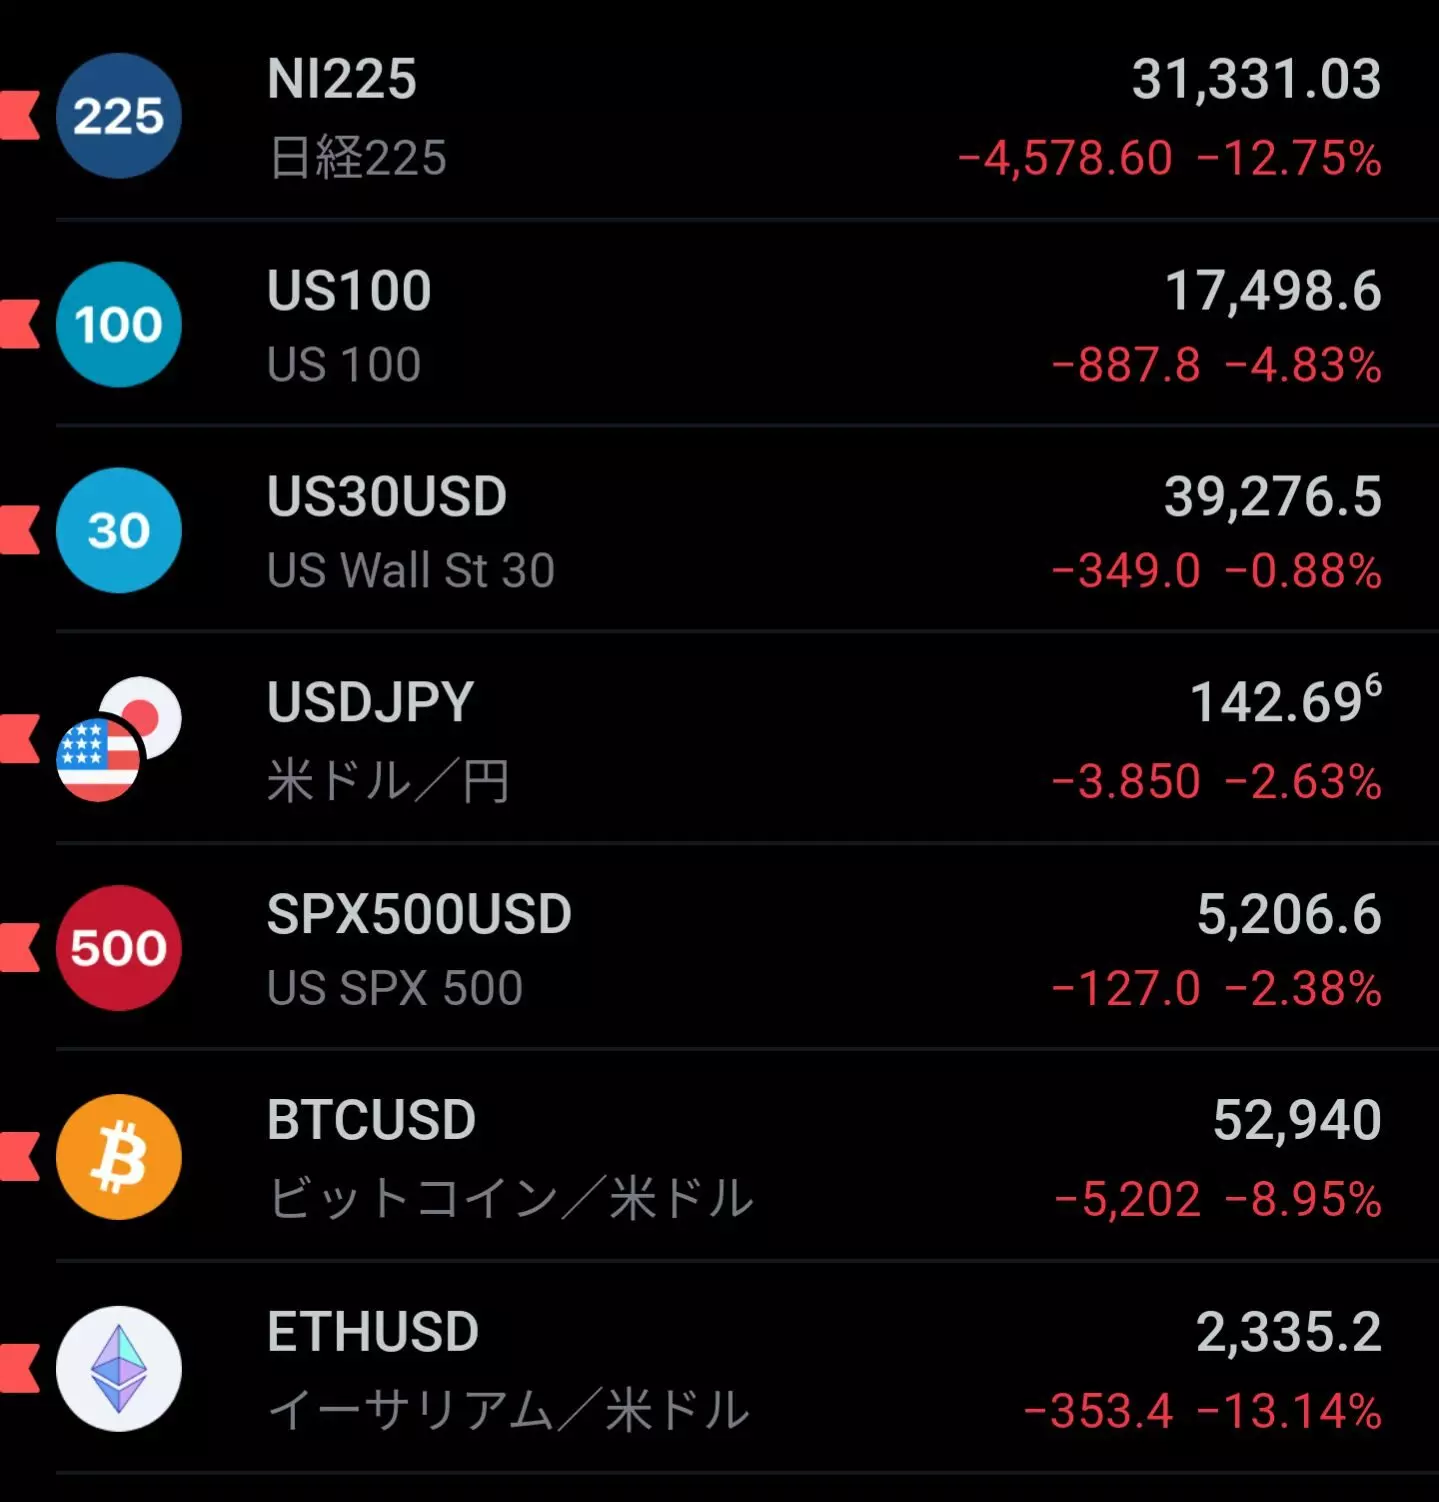Open BTCUSD price 52,940

point(1297,1119)
